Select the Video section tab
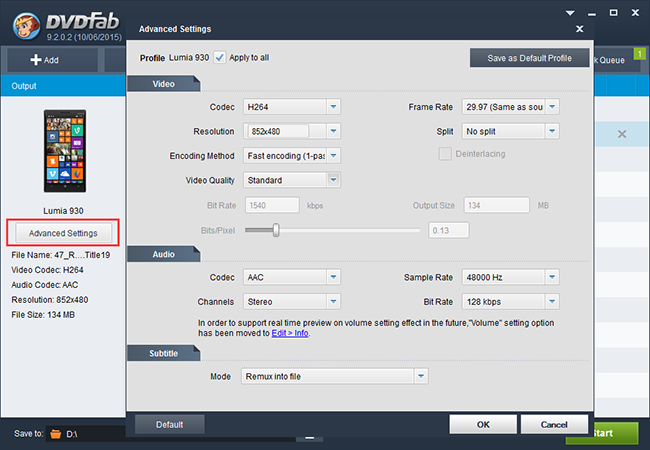Image resolution: width=650 pixels, height=450 pixels. (163, 84)
